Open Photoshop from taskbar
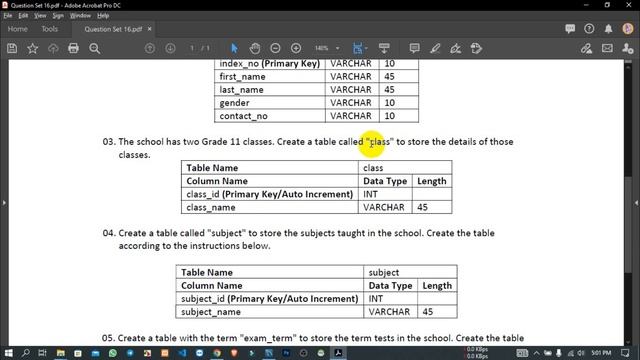Viewport: 640px width, 360px height. (287, 353)
